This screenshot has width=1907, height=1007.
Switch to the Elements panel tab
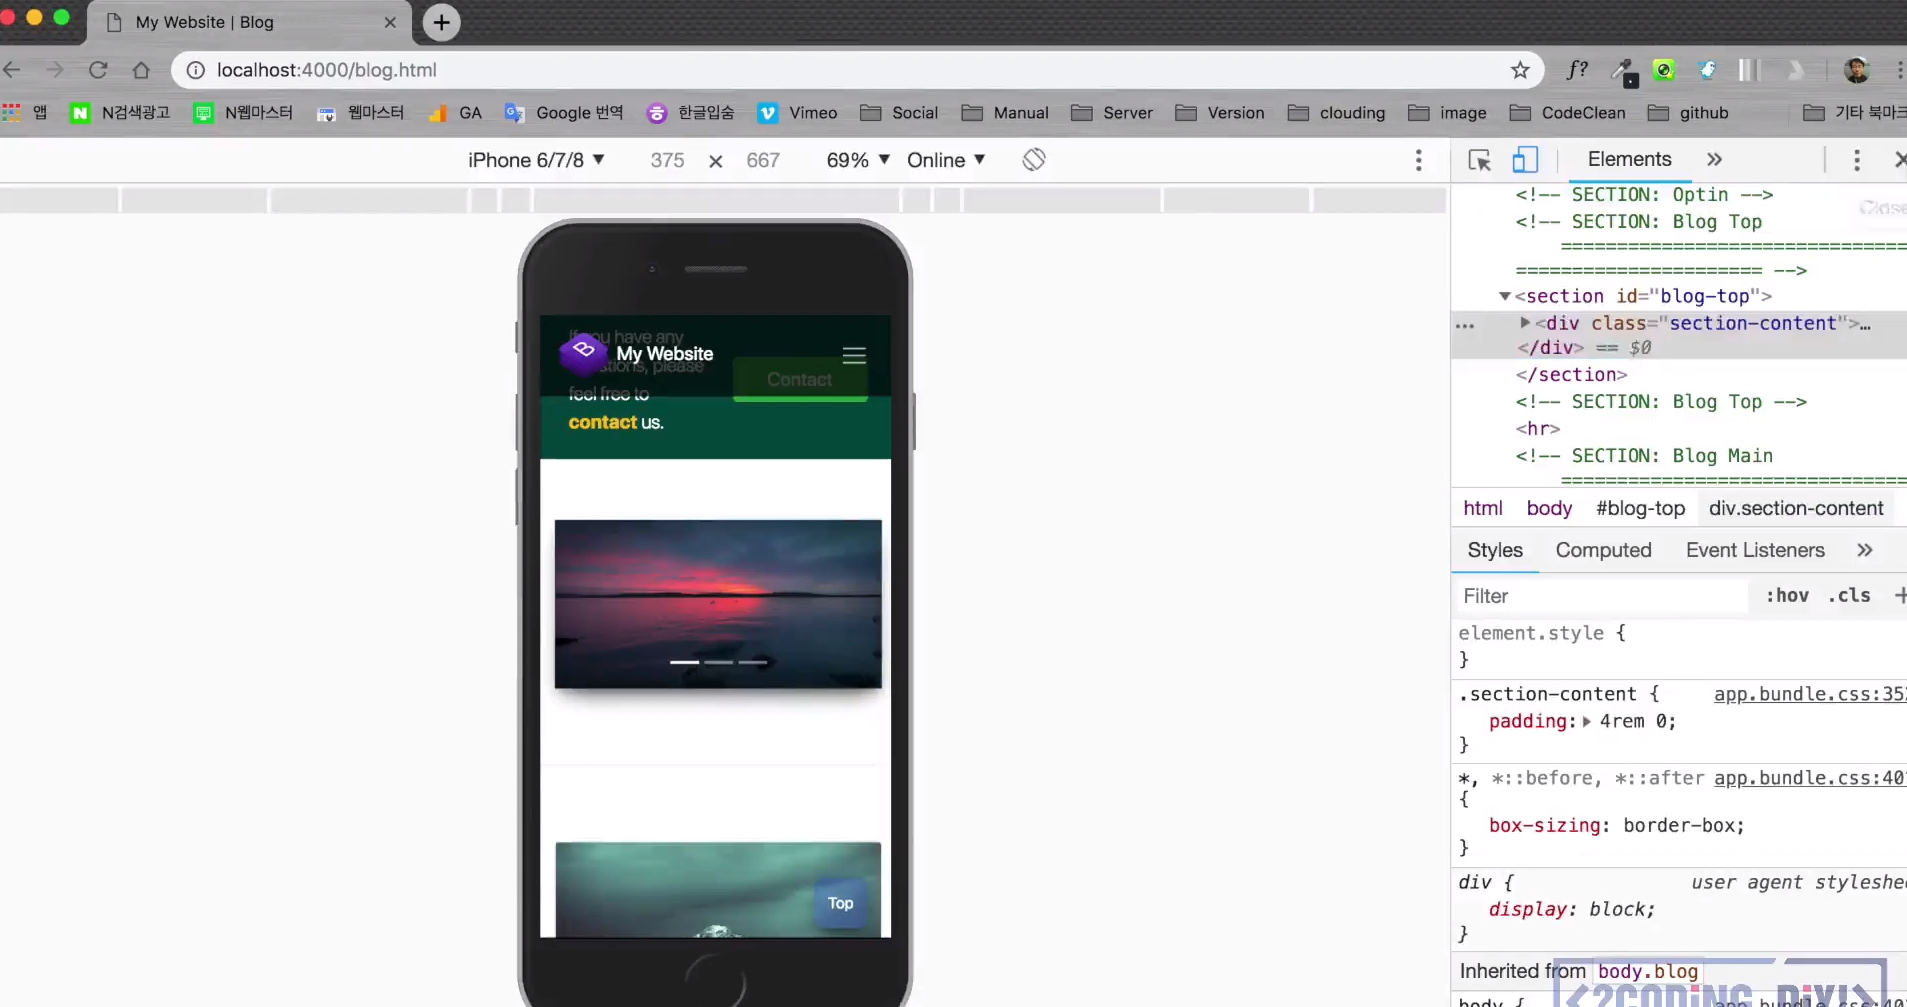(x=1629, y=160)
